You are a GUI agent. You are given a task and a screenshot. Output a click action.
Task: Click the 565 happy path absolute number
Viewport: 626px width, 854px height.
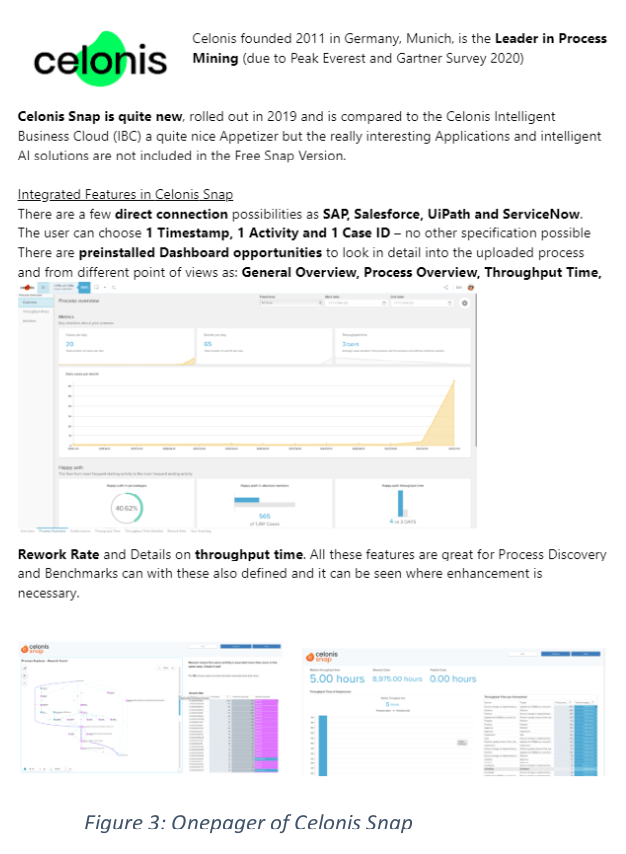[265, 516]
